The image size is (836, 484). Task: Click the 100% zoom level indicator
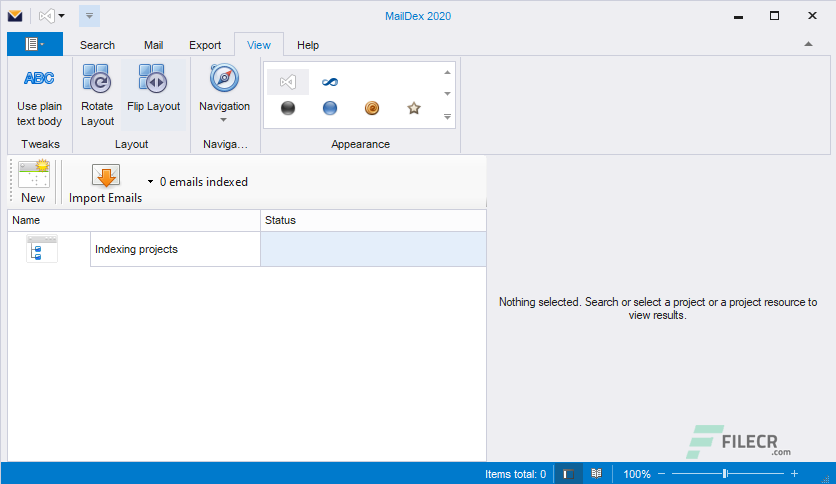pyautogui.click(x=637, y=474)
